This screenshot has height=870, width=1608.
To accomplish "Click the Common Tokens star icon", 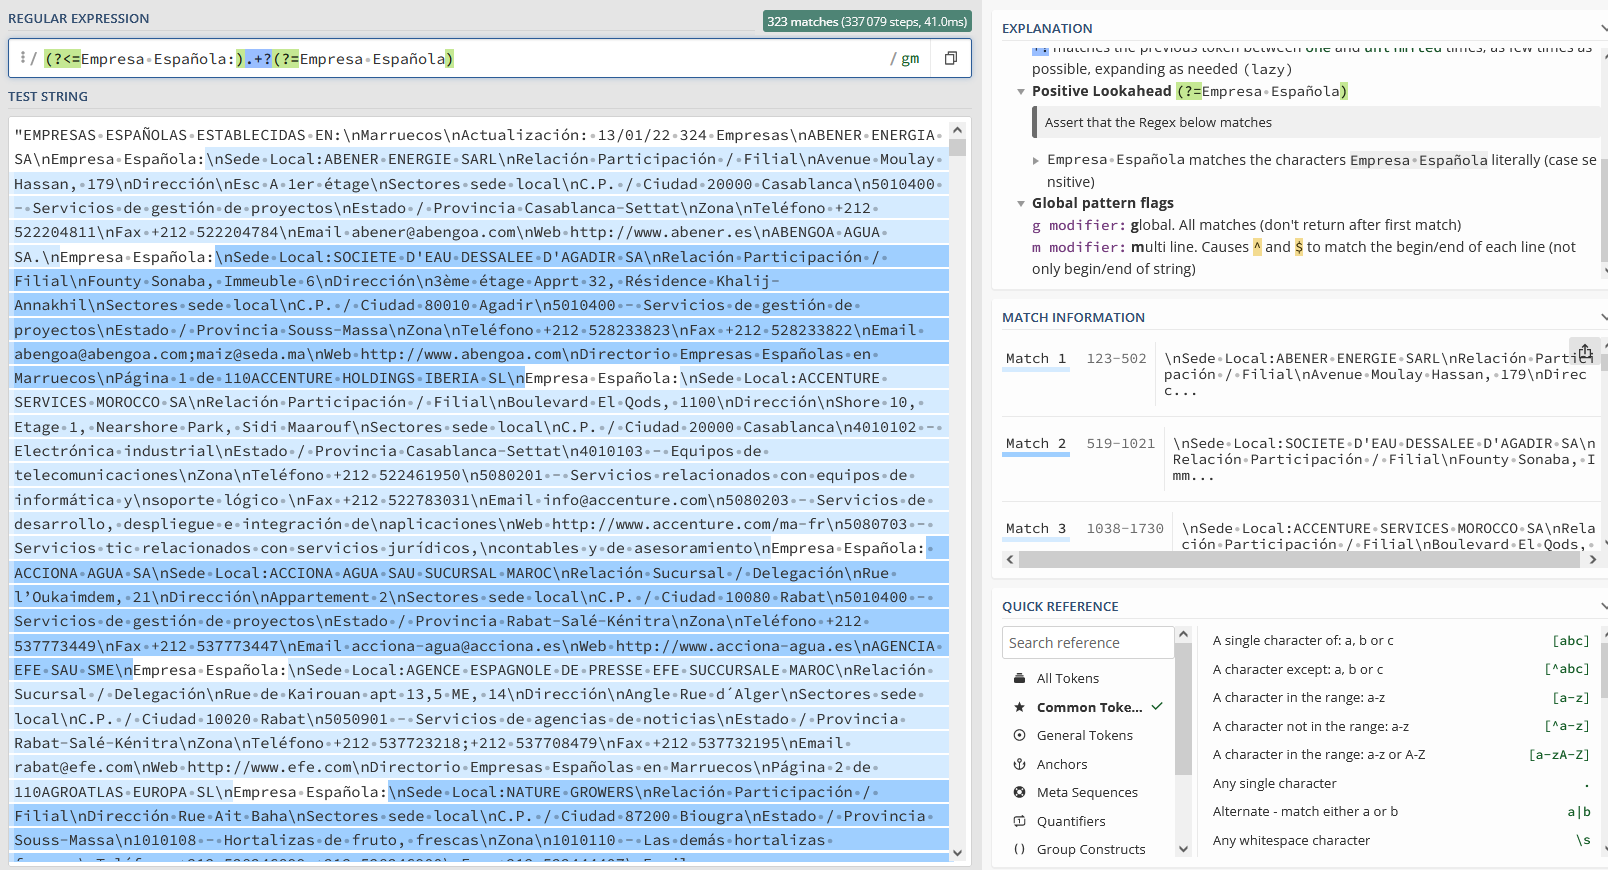I will click(1019, 707).
